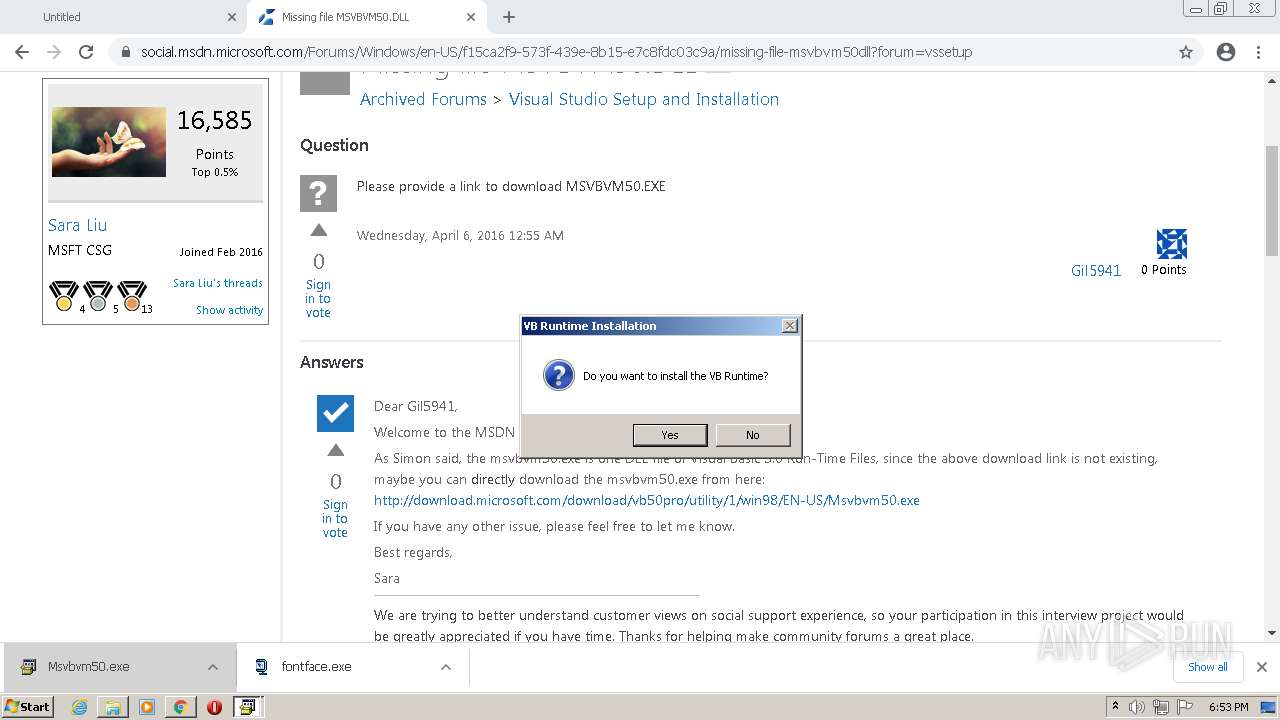Click Sara Liu's profile picture

(109, 142)
